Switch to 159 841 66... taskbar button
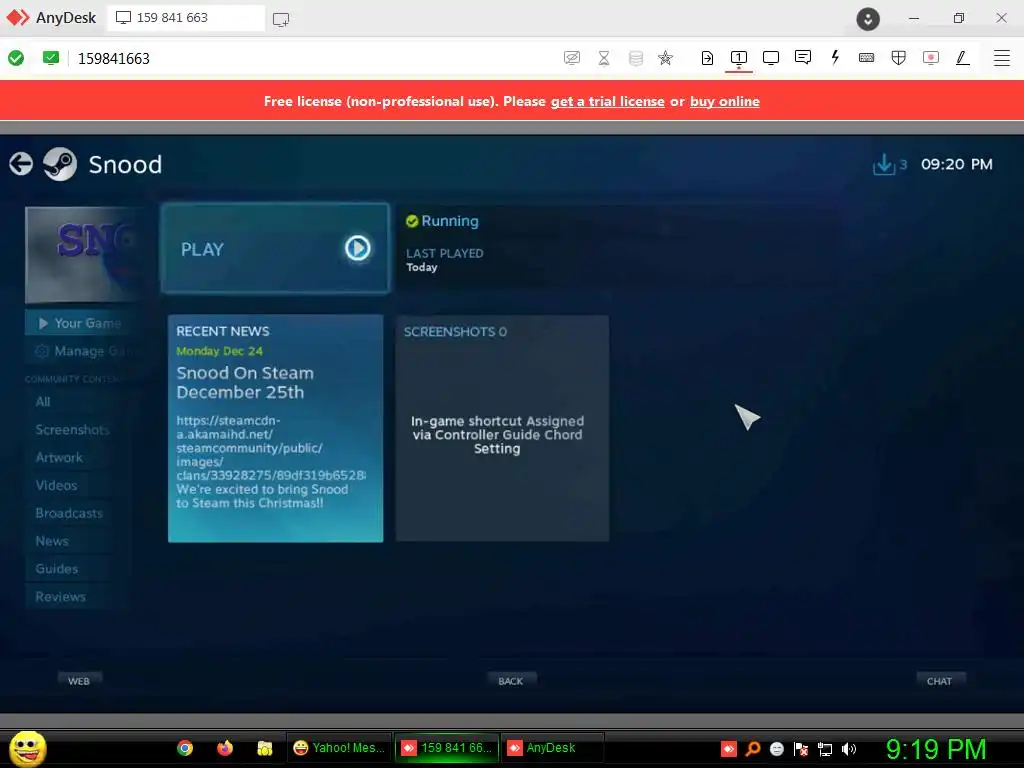 pyautogui.click(x=447, y=748)
